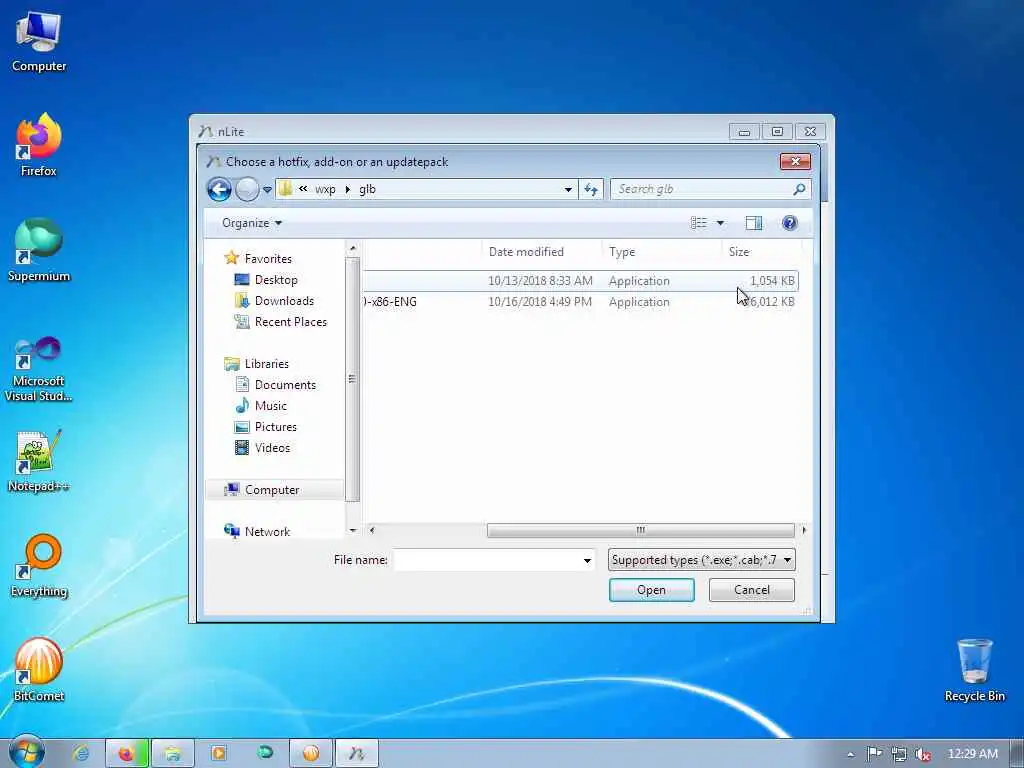Sort files by Size column header

tap(761, 252)
